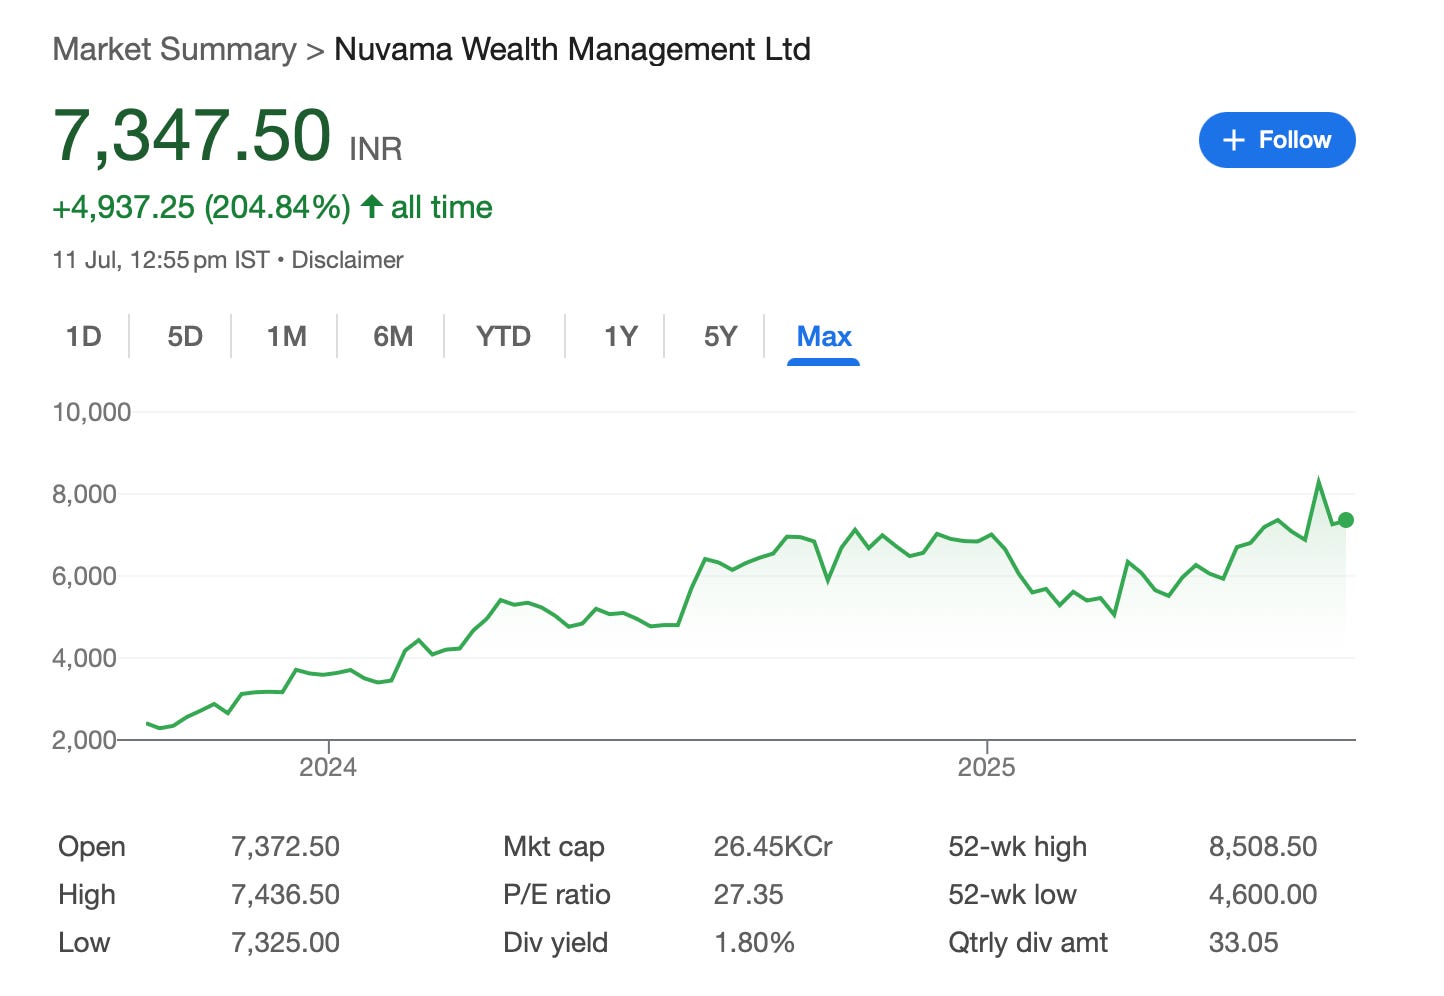Click the Low value 7,325.00
Screen dimensions: 1444x996
point(285,942)
